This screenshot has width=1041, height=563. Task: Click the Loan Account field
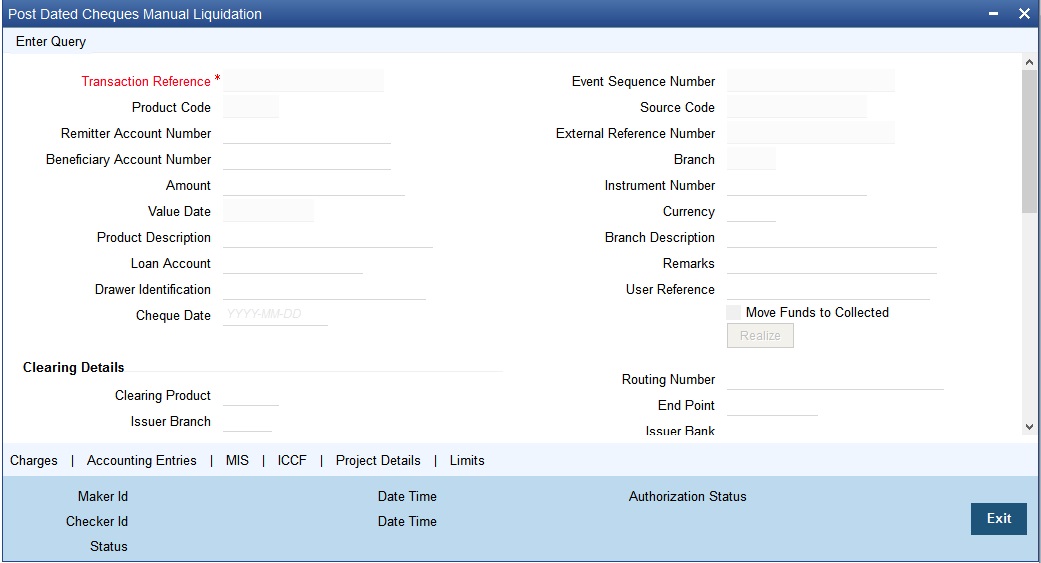[293, 263]
